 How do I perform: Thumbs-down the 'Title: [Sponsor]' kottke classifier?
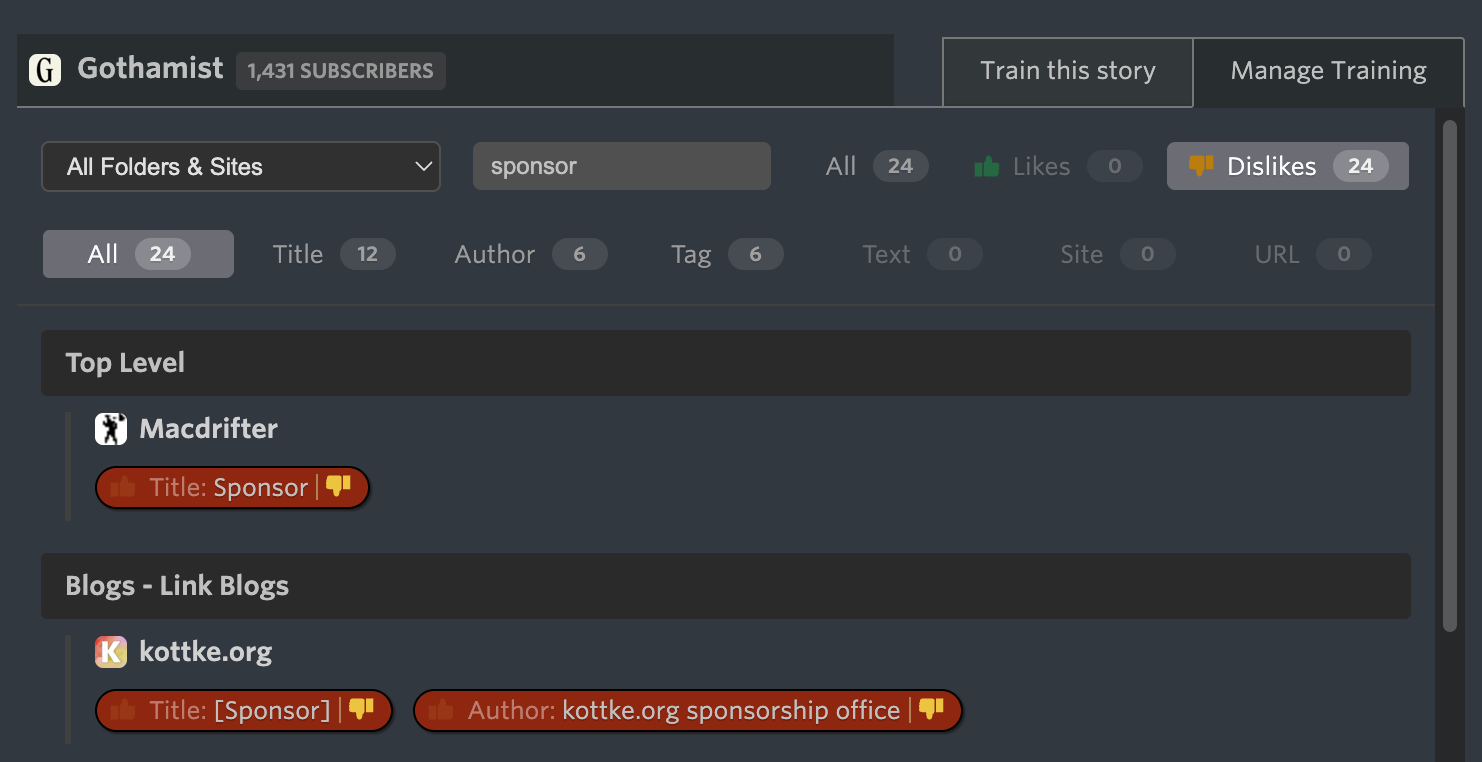[x=362, y=710]
